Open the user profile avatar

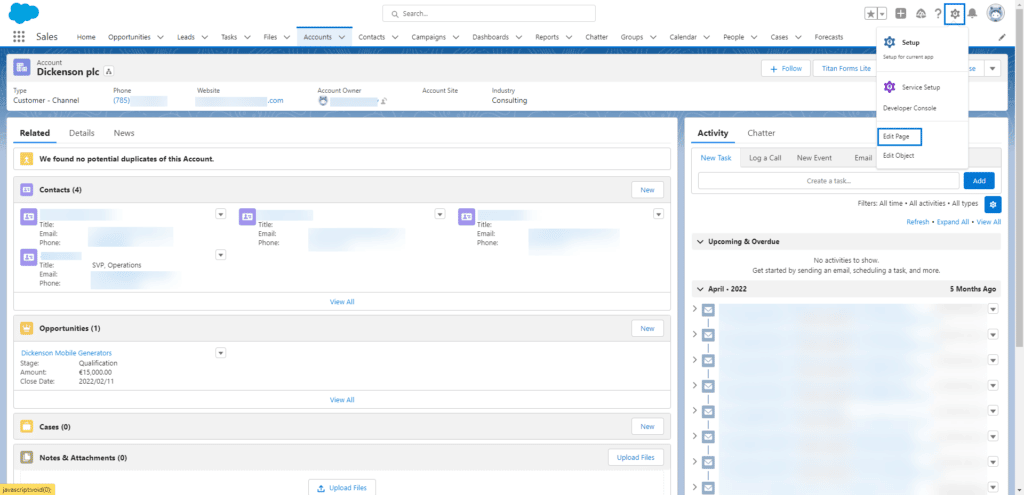coord(995,13)
